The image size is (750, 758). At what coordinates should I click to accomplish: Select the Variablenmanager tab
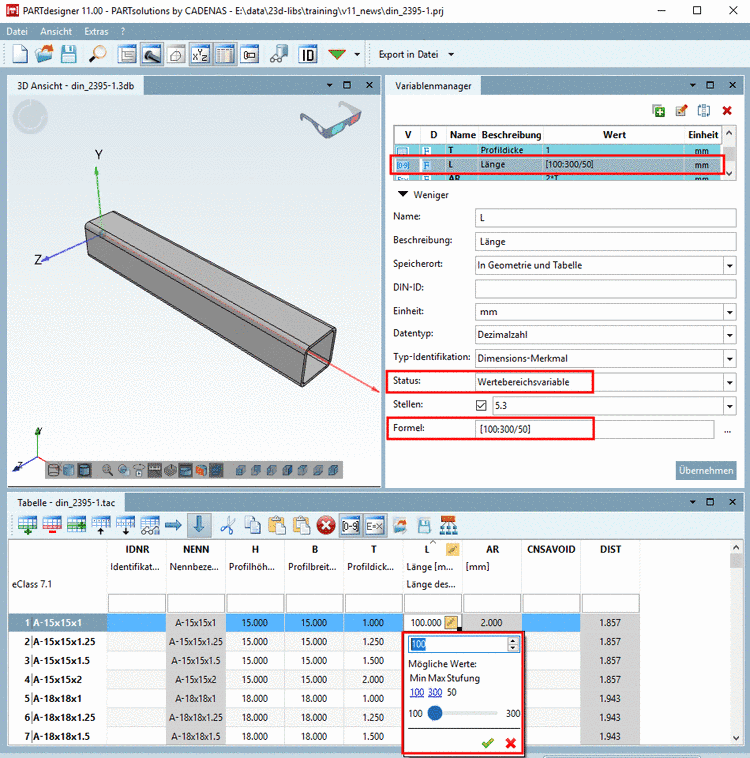433,86
